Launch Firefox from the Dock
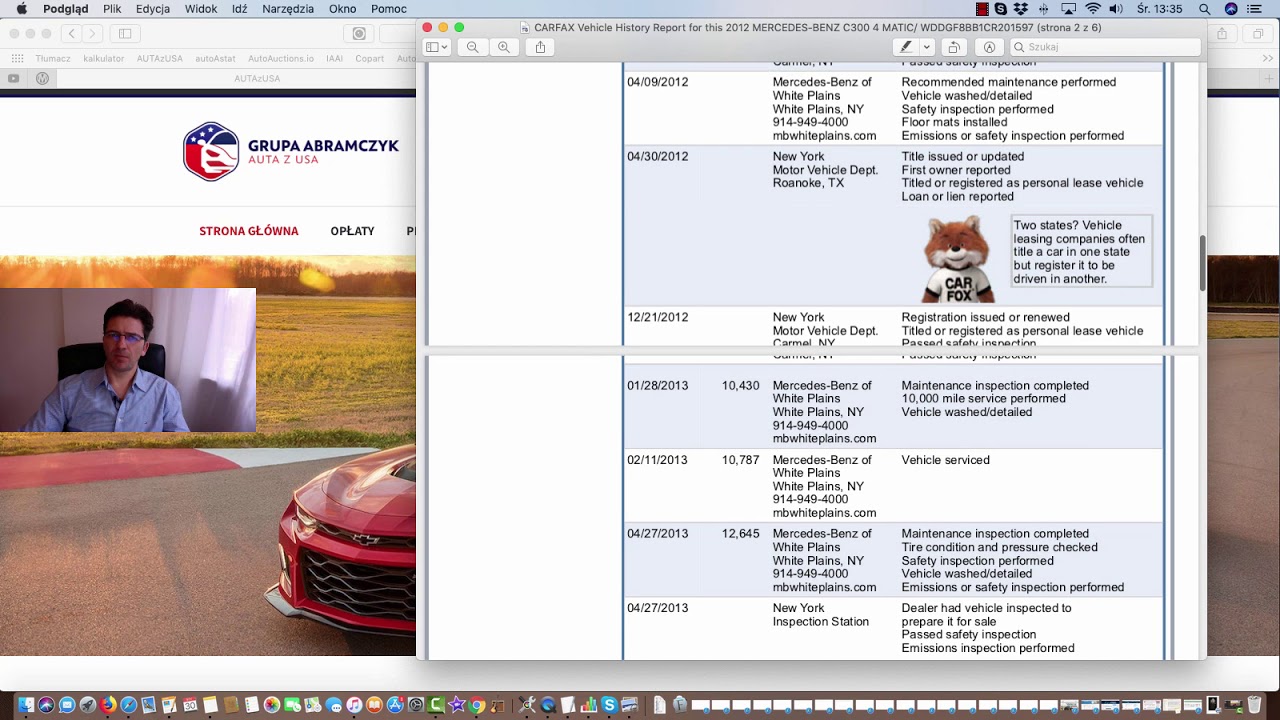The width and height of the screenshot is (1280, 720). click(x=108, y=705)
